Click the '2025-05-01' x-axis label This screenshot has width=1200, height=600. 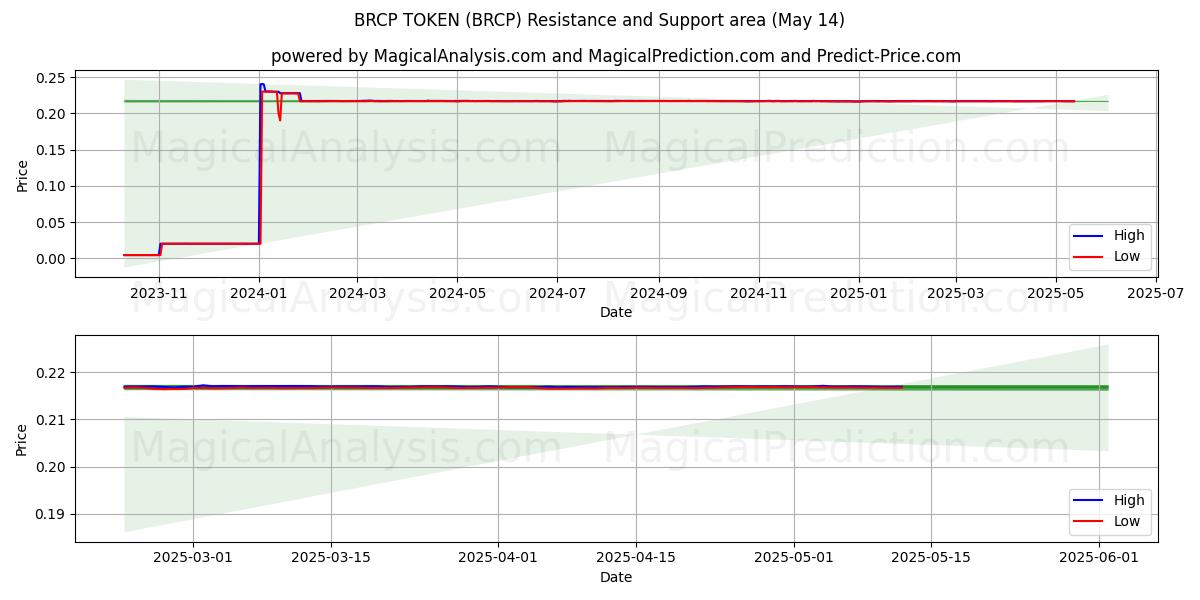pyautogui.click(x=794, y=558)
